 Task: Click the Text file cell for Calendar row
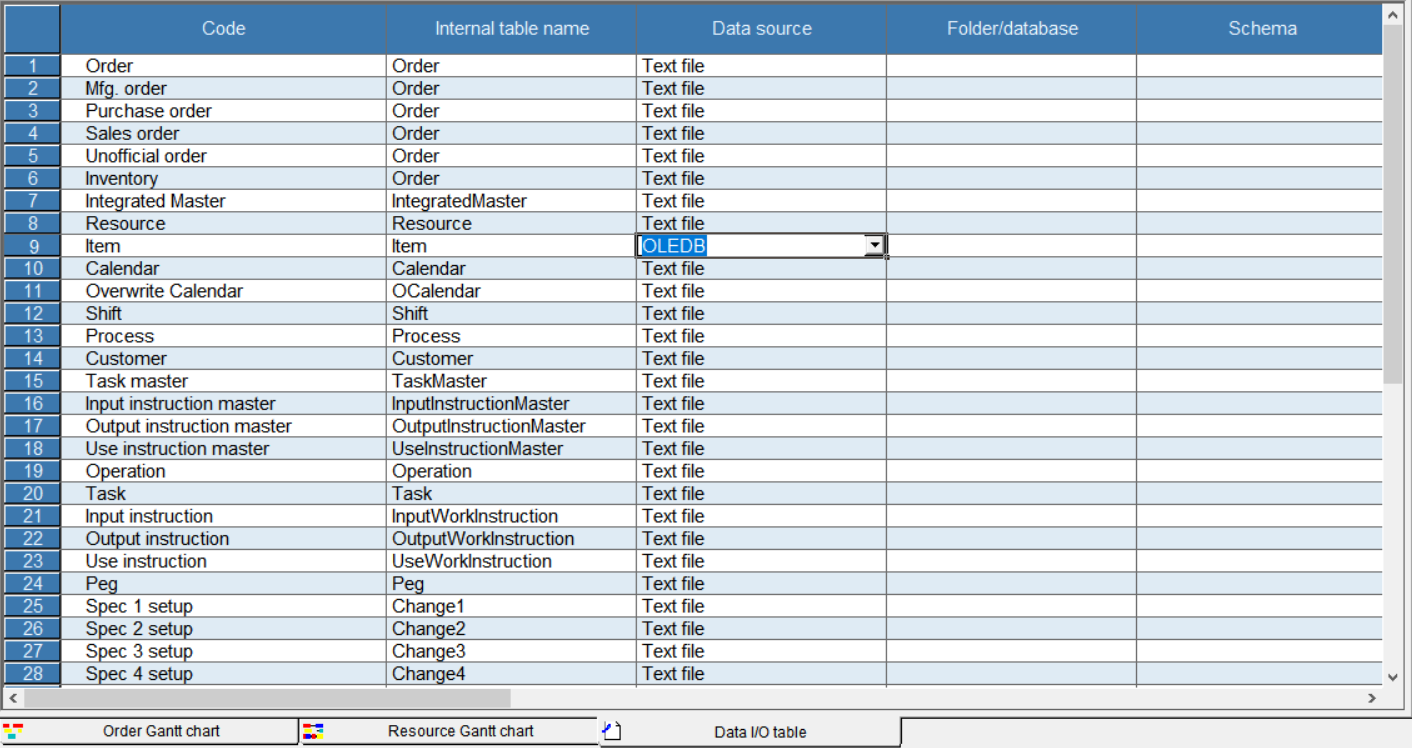point(761,268)
